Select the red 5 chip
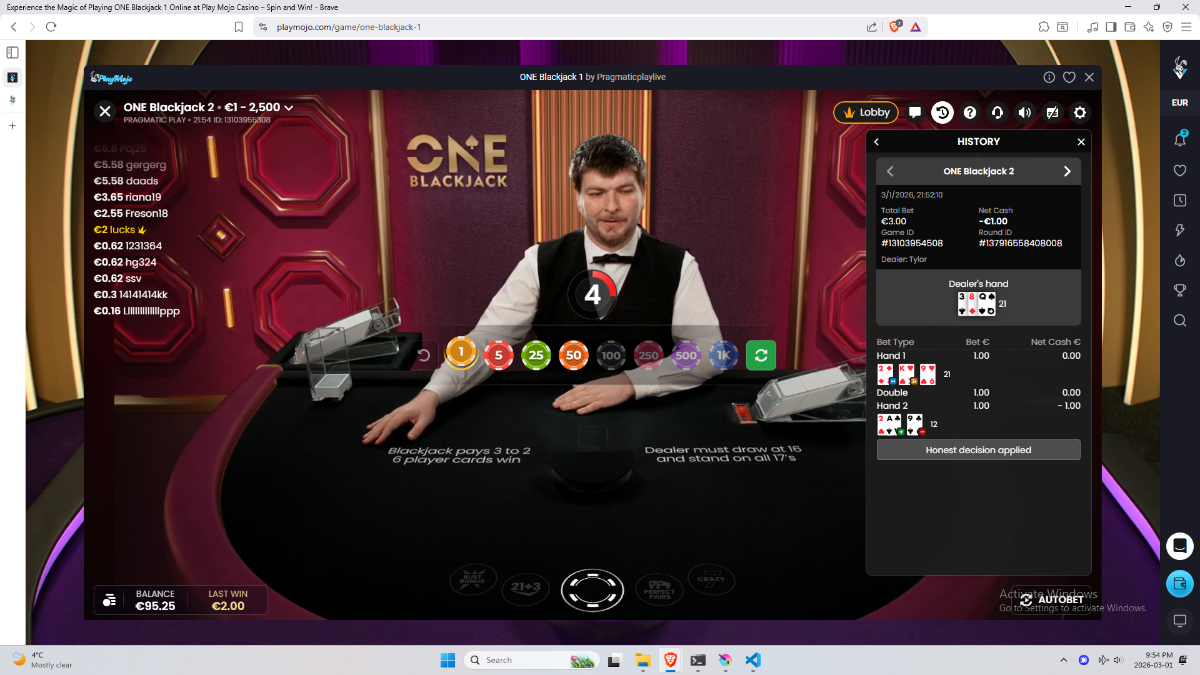This screenshot has height=675, width=1200. [498, 355]
